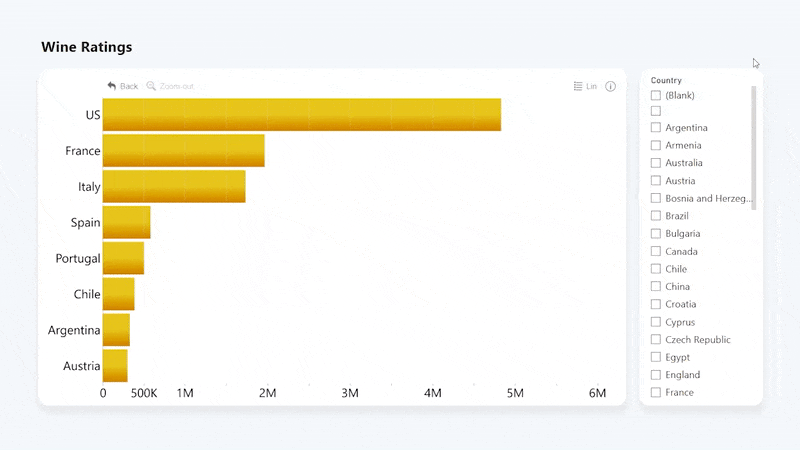
Task: Enable the Argentina country filter
Action: [x=656, y=128]
